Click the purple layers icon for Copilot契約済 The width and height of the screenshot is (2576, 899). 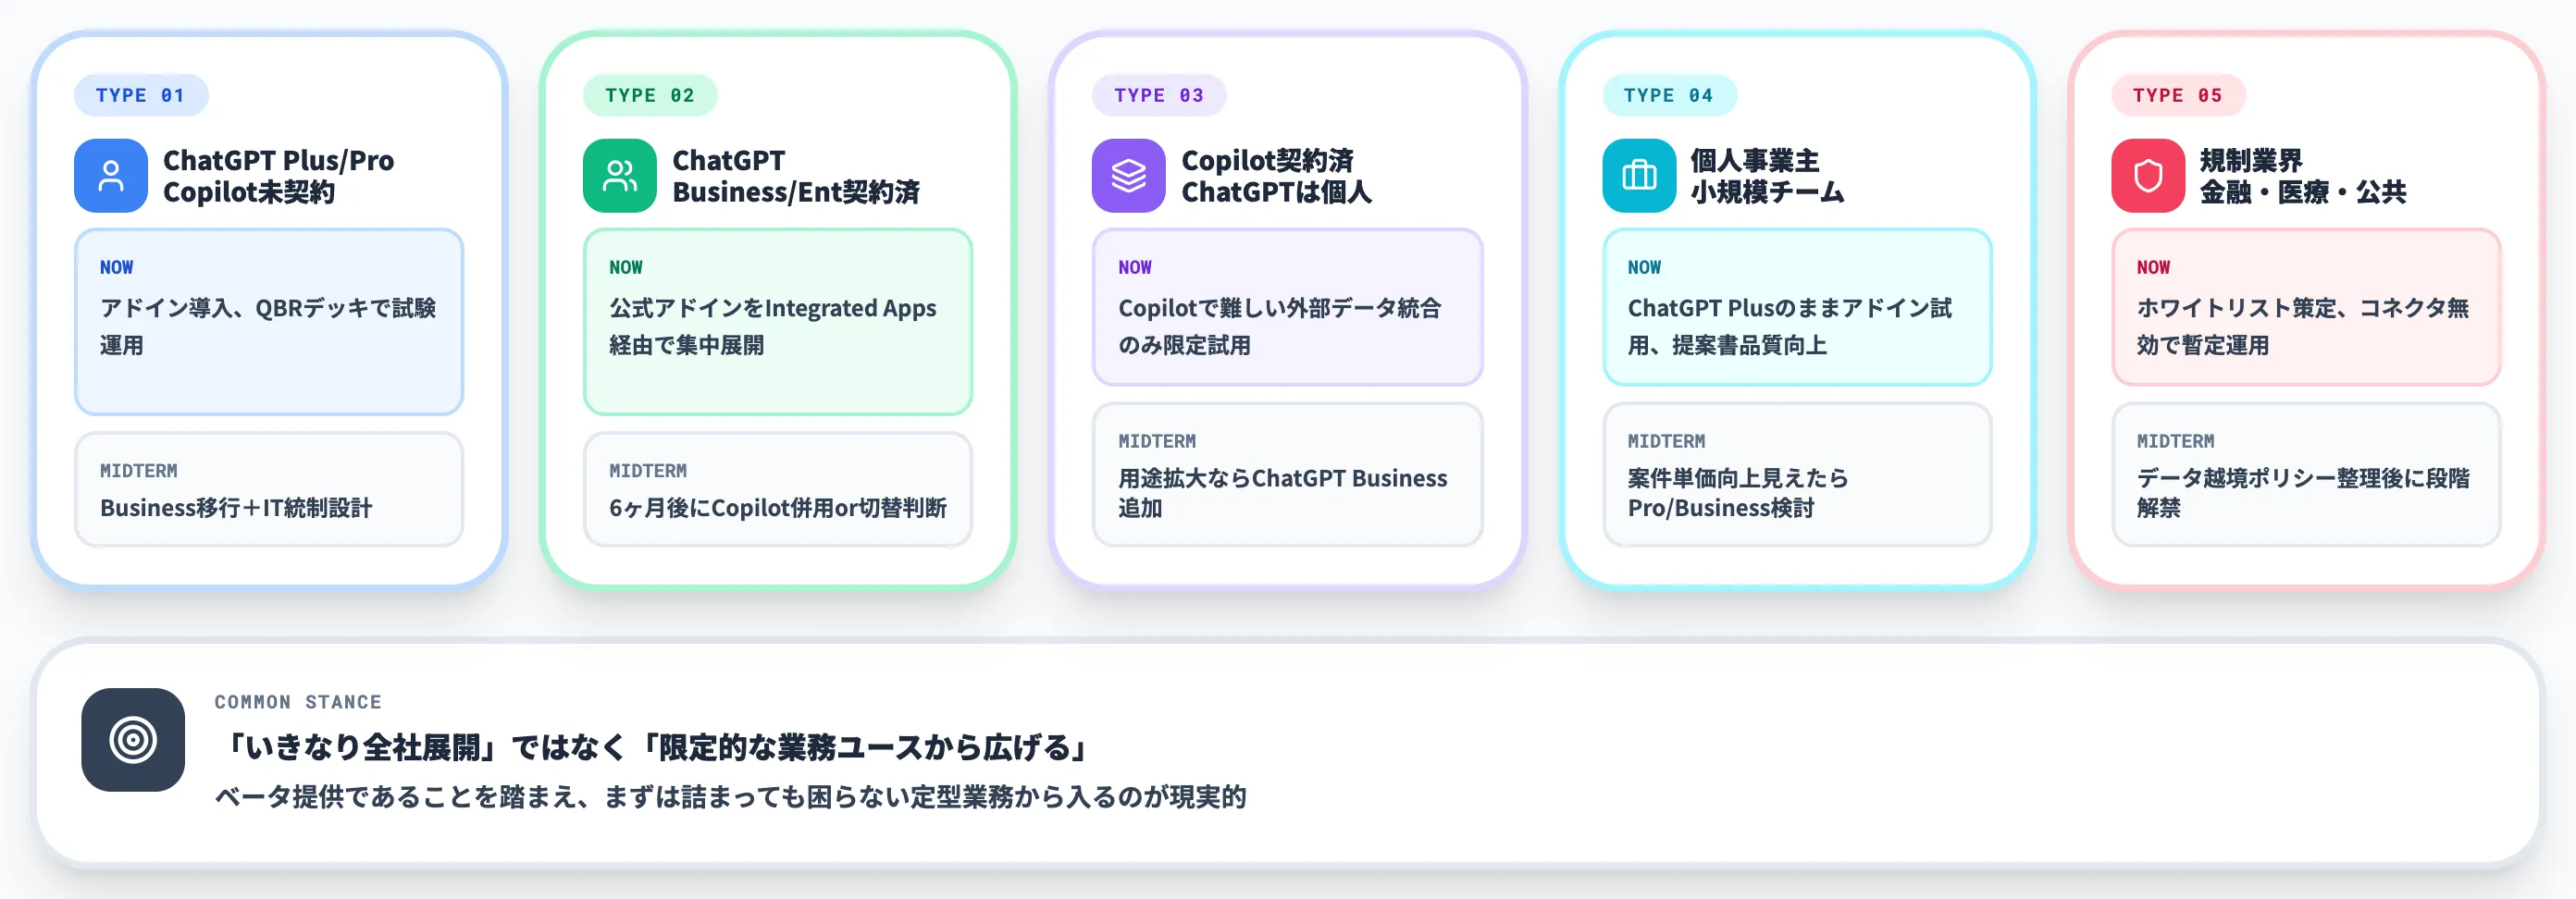tap(1129, 176)
